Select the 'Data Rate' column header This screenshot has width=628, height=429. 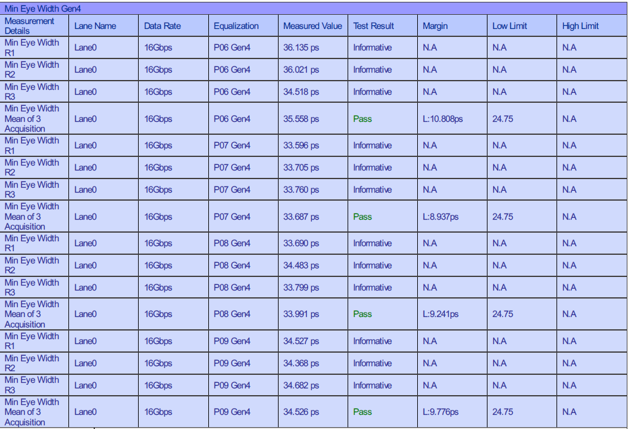(x=162, y=26)
